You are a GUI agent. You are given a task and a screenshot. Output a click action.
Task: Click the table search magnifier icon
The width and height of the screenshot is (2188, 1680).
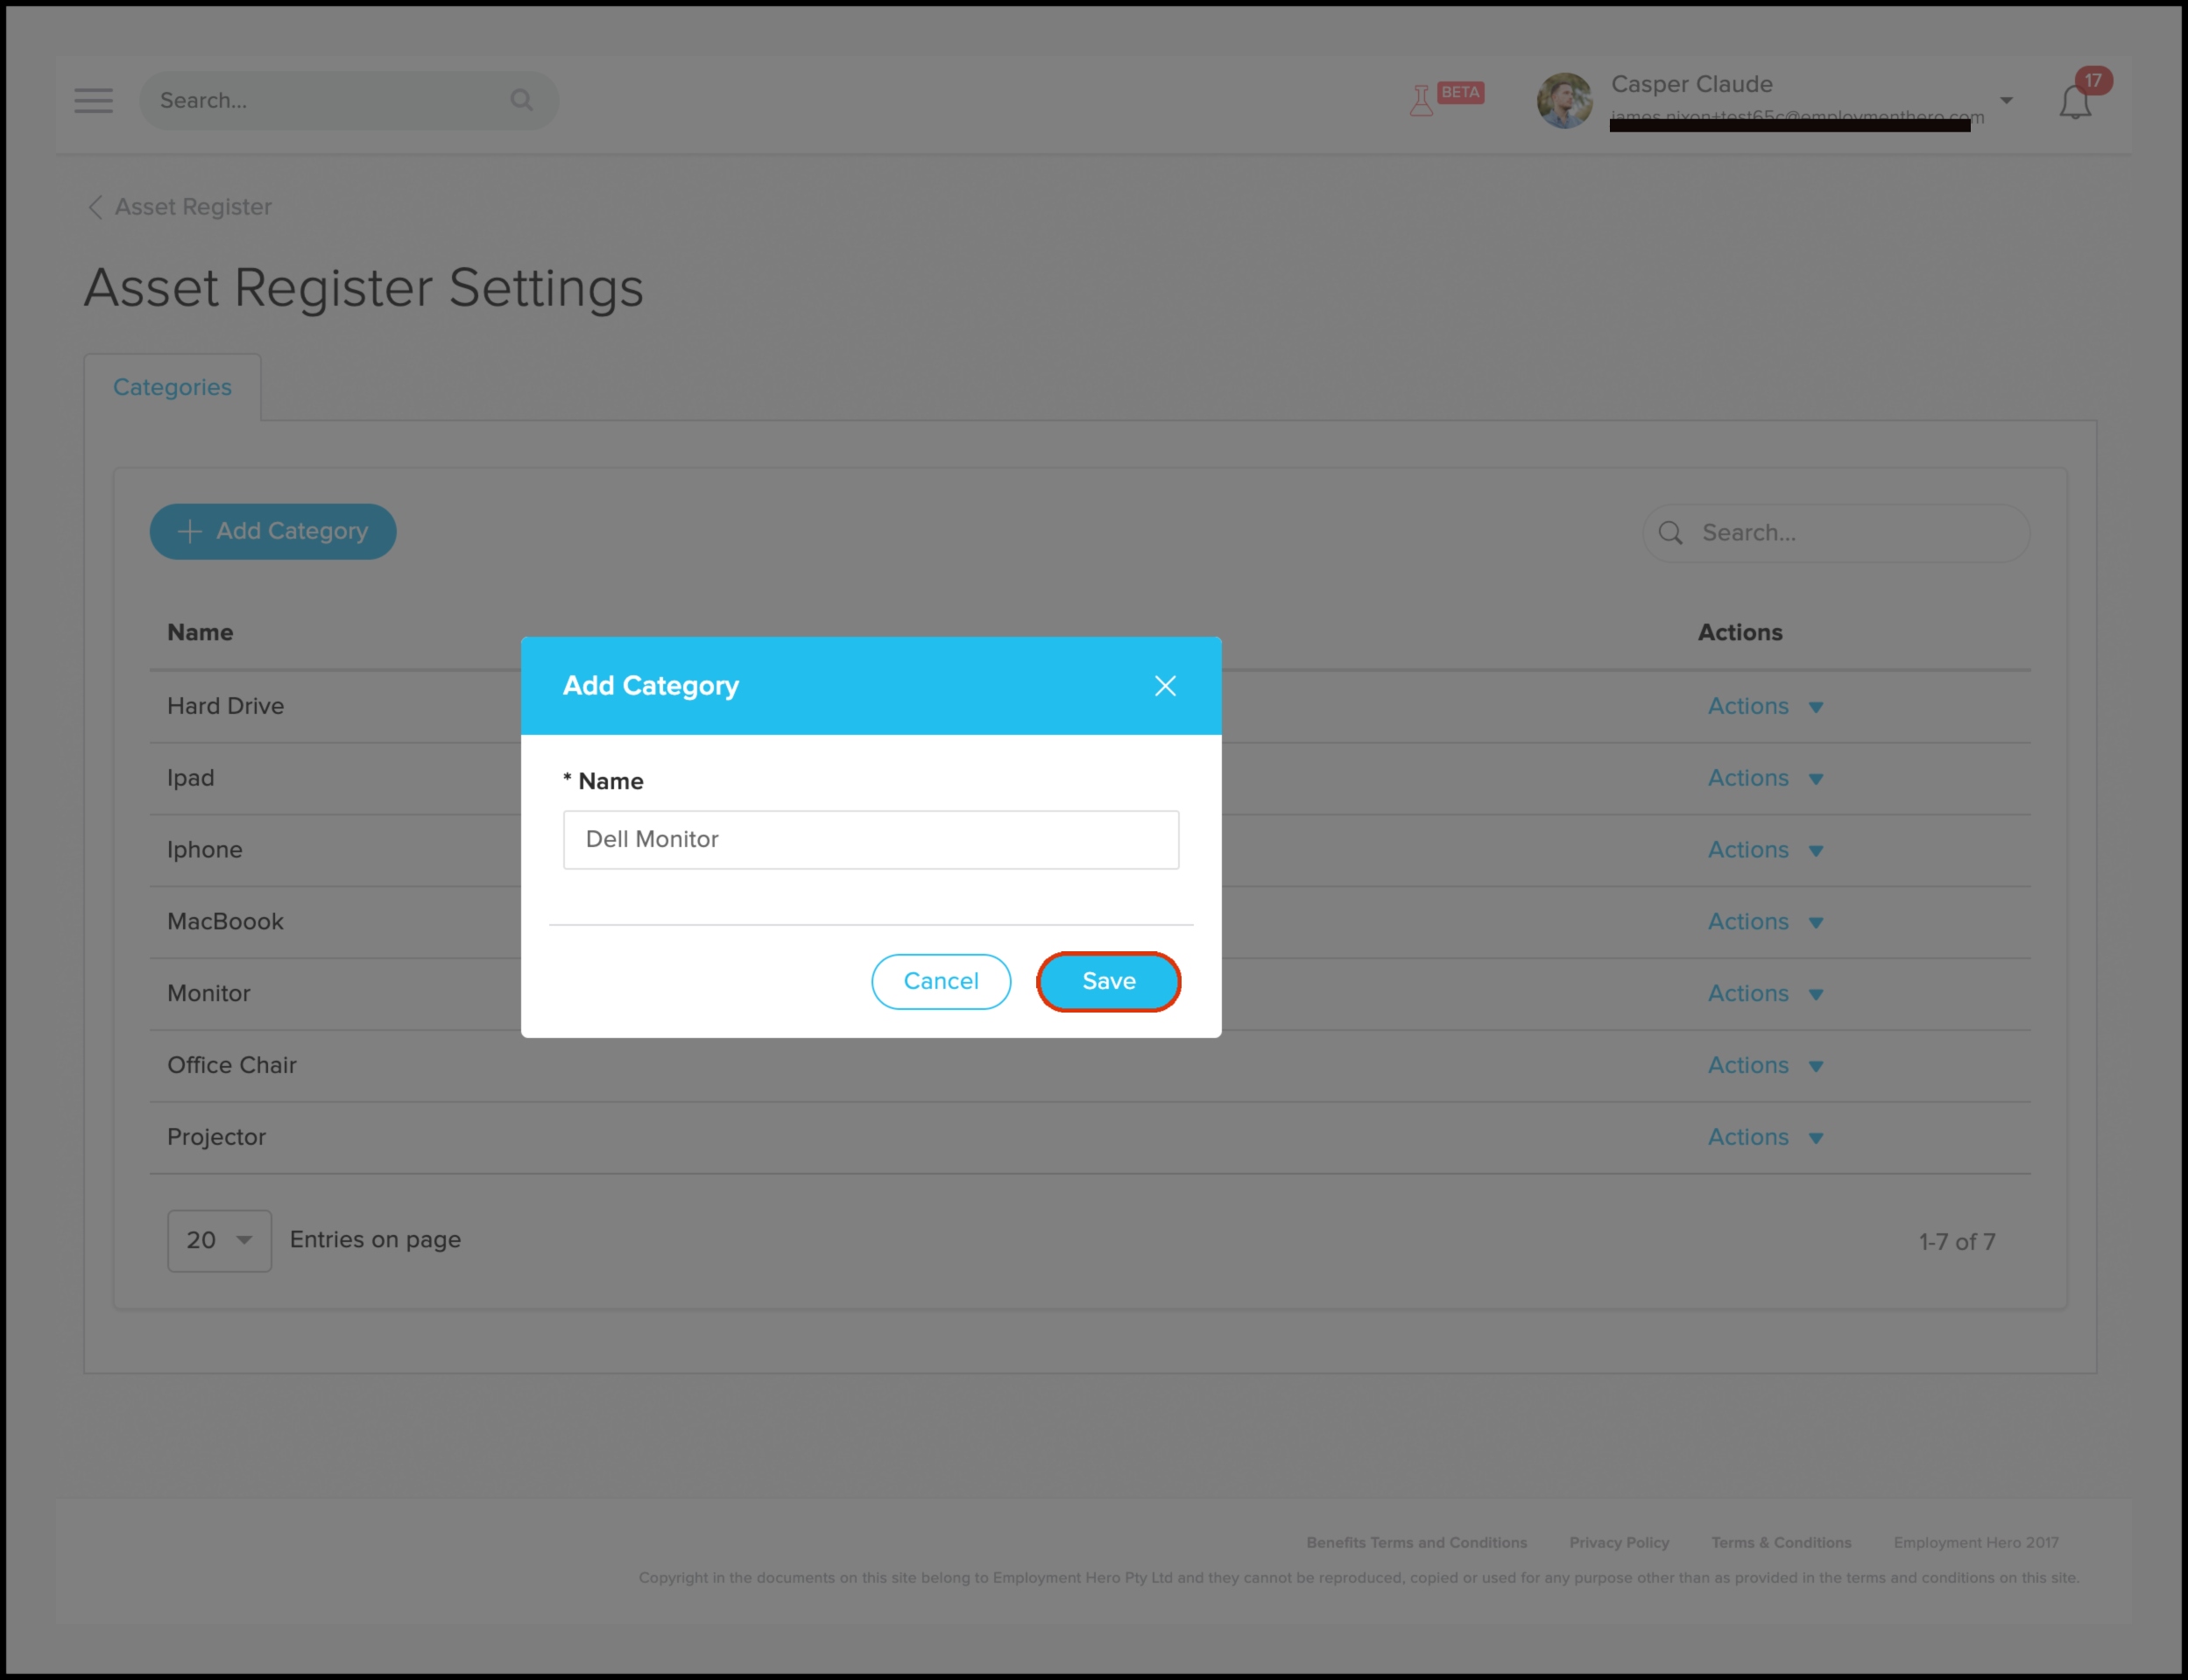[1670, 533]
